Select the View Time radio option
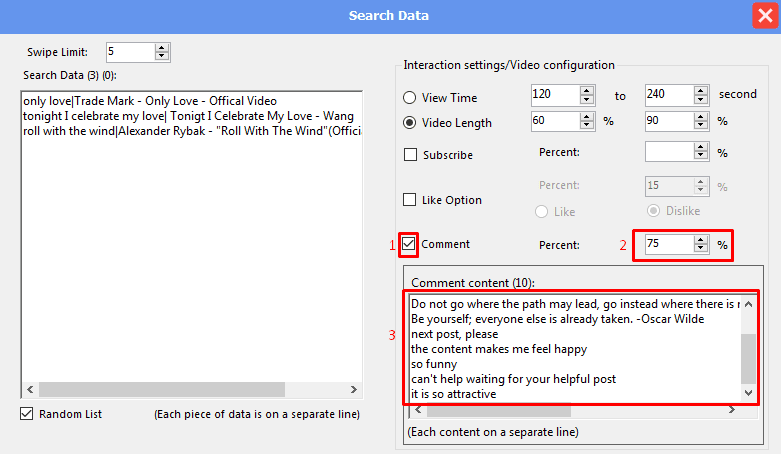Screen dimensions: 781x454 click(409, 98)
